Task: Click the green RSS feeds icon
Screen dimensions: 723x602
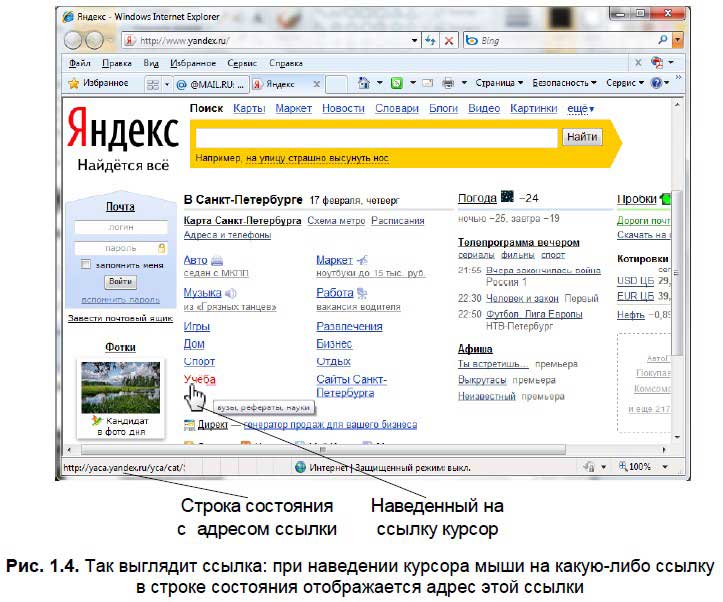Action: click(397, 83)
